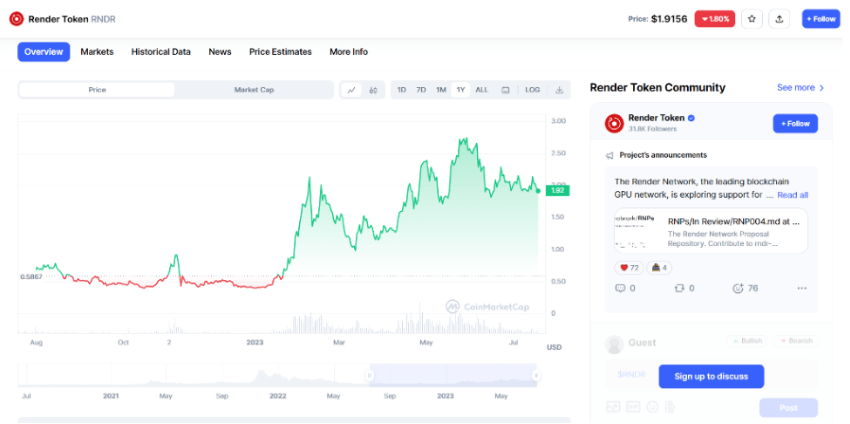This screenshot has height=424, width=850.
Task: Add a reaction with 76 count
Action: pyautogui.click(x=745, y=288)
